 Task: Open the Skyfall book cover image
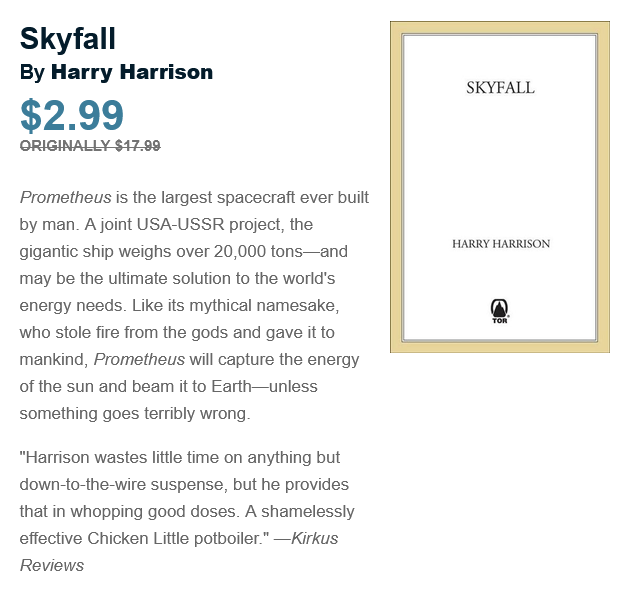click(x=500, y=187)
